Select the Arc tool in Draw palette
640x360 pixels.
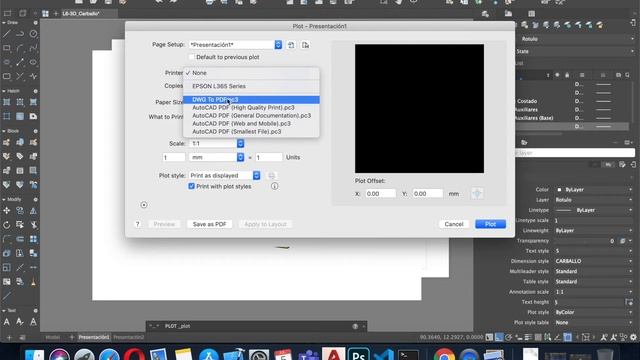coord(20,48)
